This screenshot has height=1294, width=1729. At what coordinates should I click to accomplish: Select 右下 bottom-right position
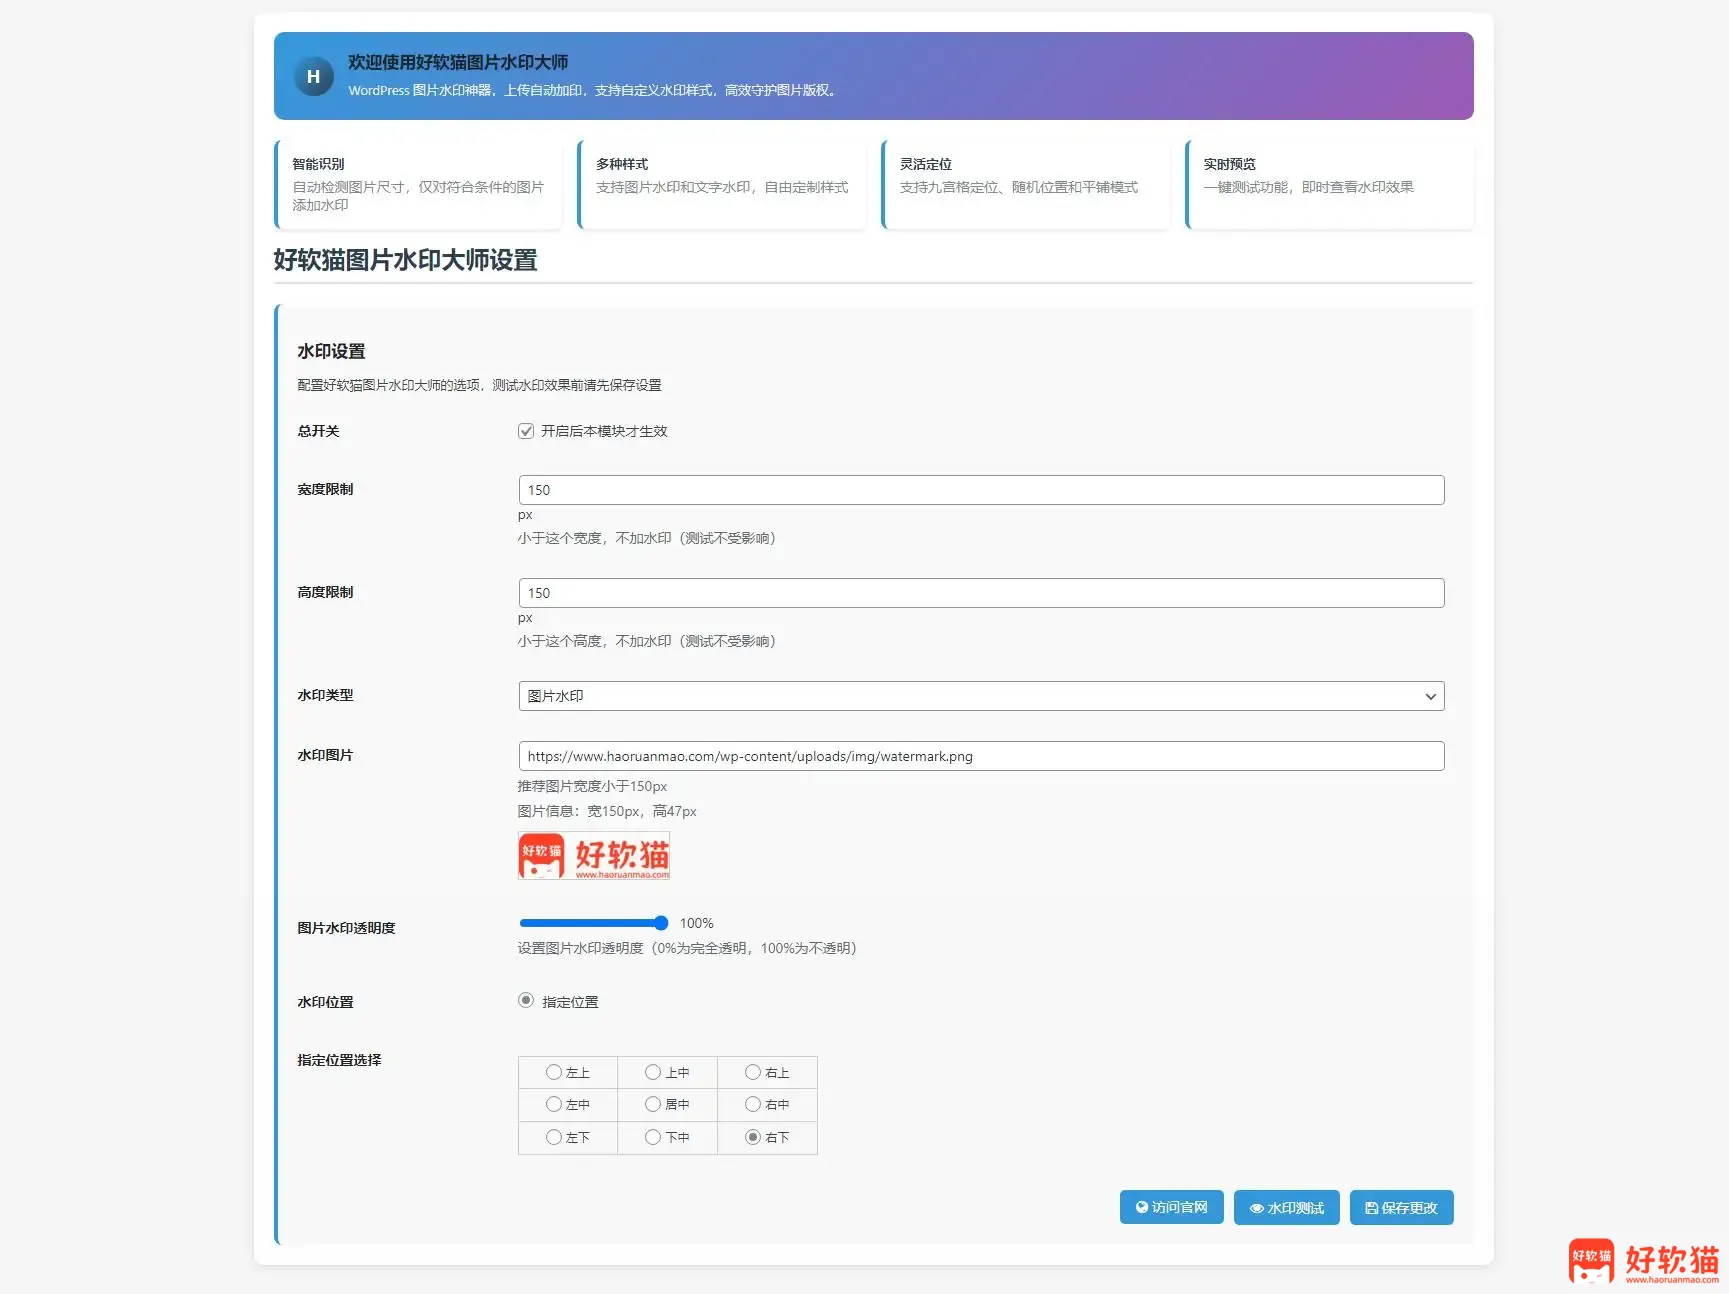(753, 1137)
